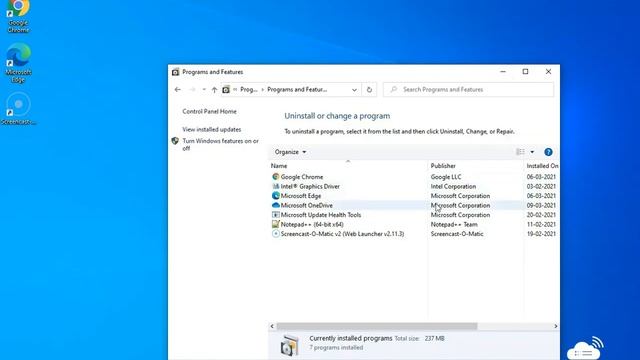Open Control Panel Home link

point(209,111)
